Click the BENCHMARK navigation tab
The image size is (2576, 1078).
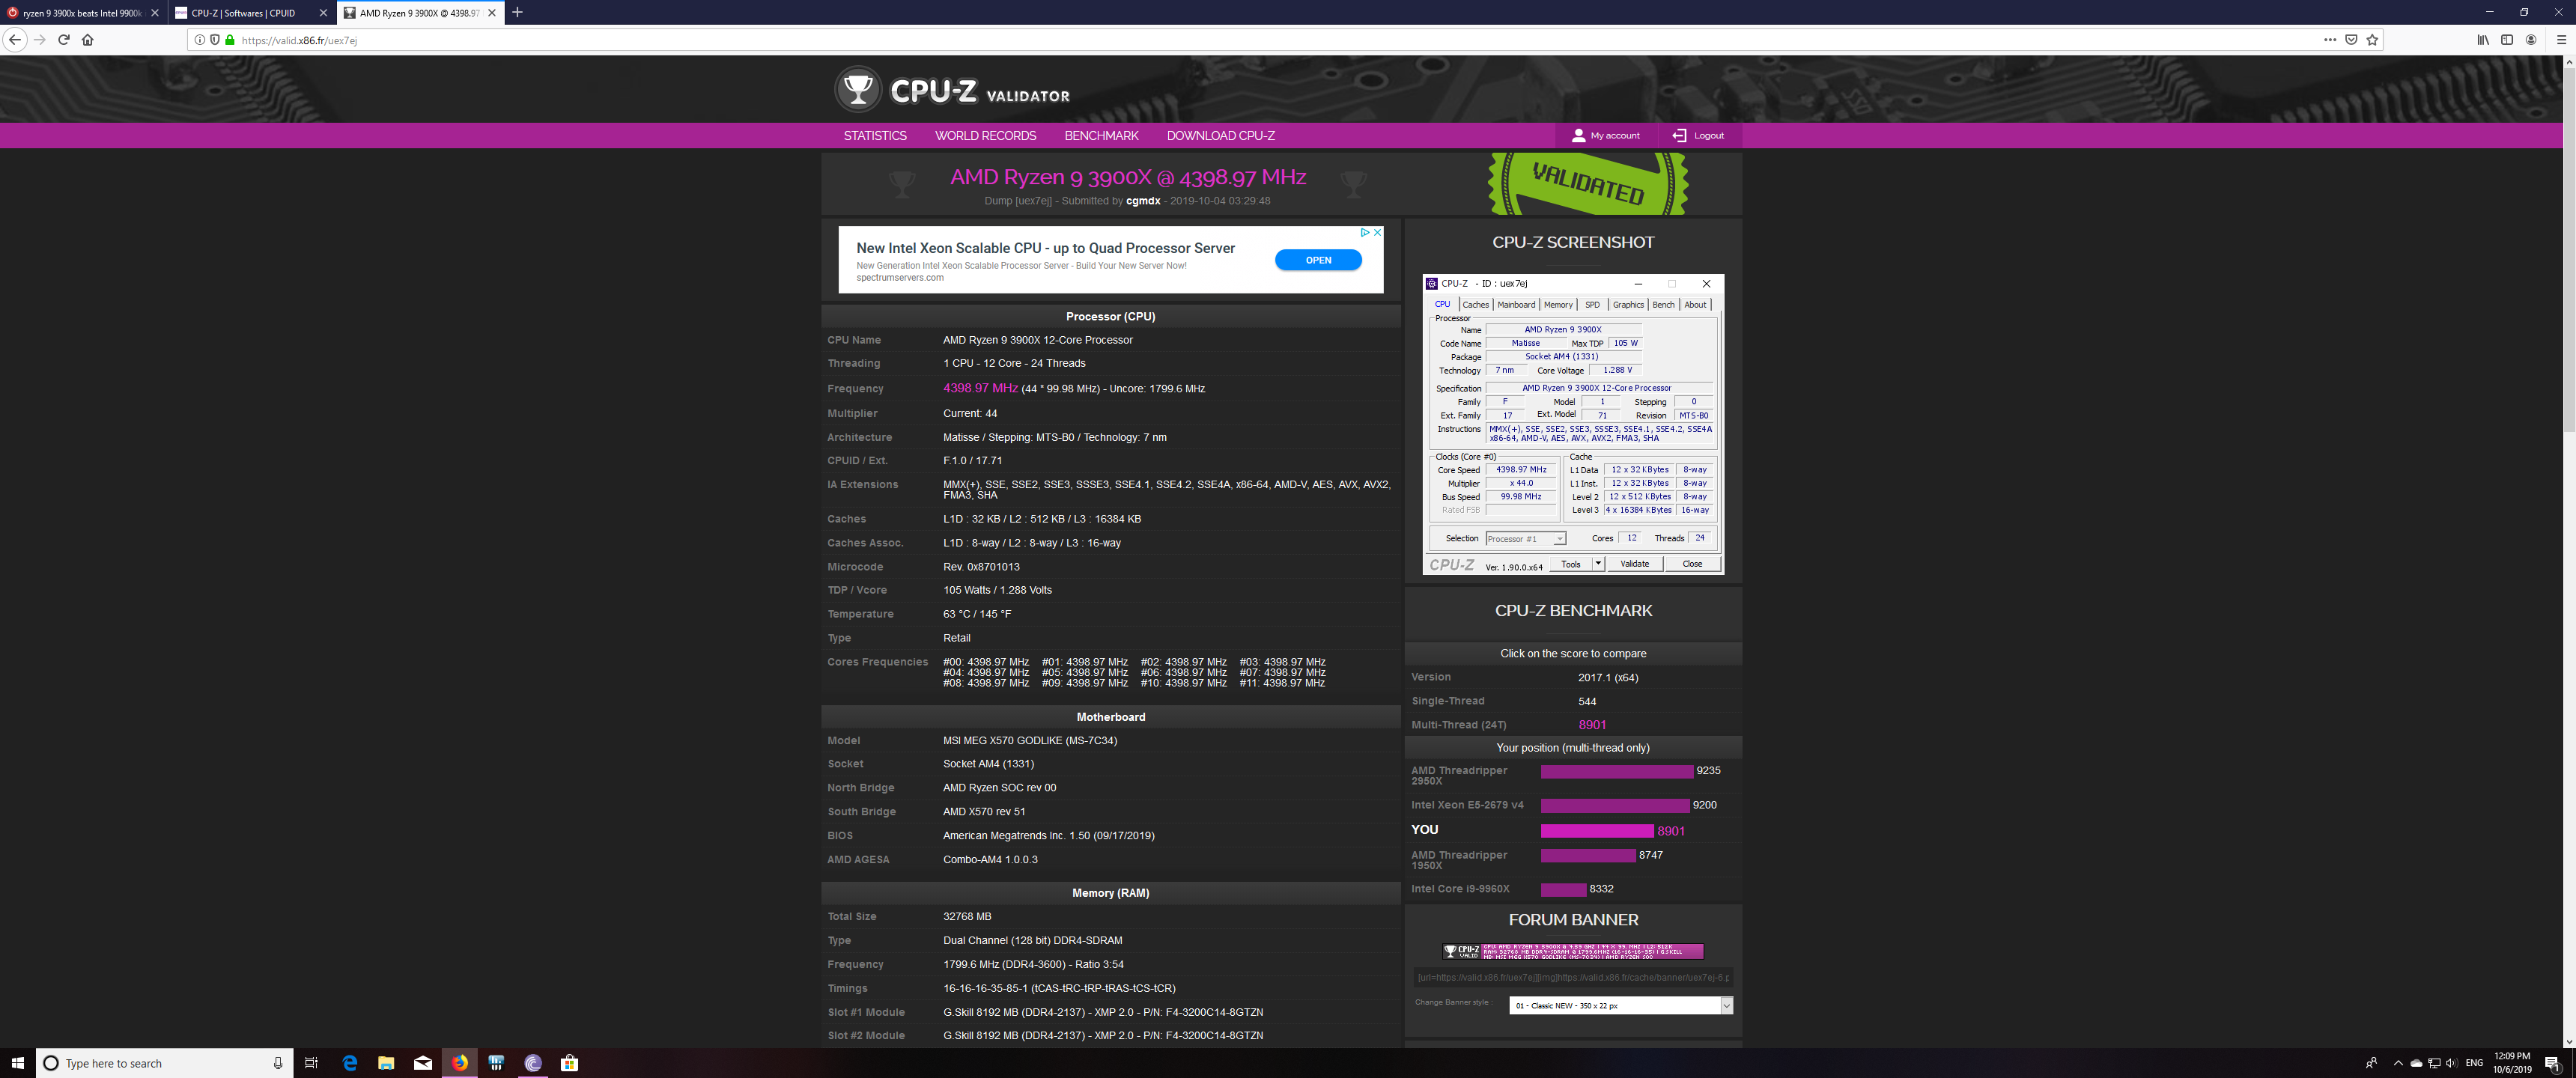1099,135
